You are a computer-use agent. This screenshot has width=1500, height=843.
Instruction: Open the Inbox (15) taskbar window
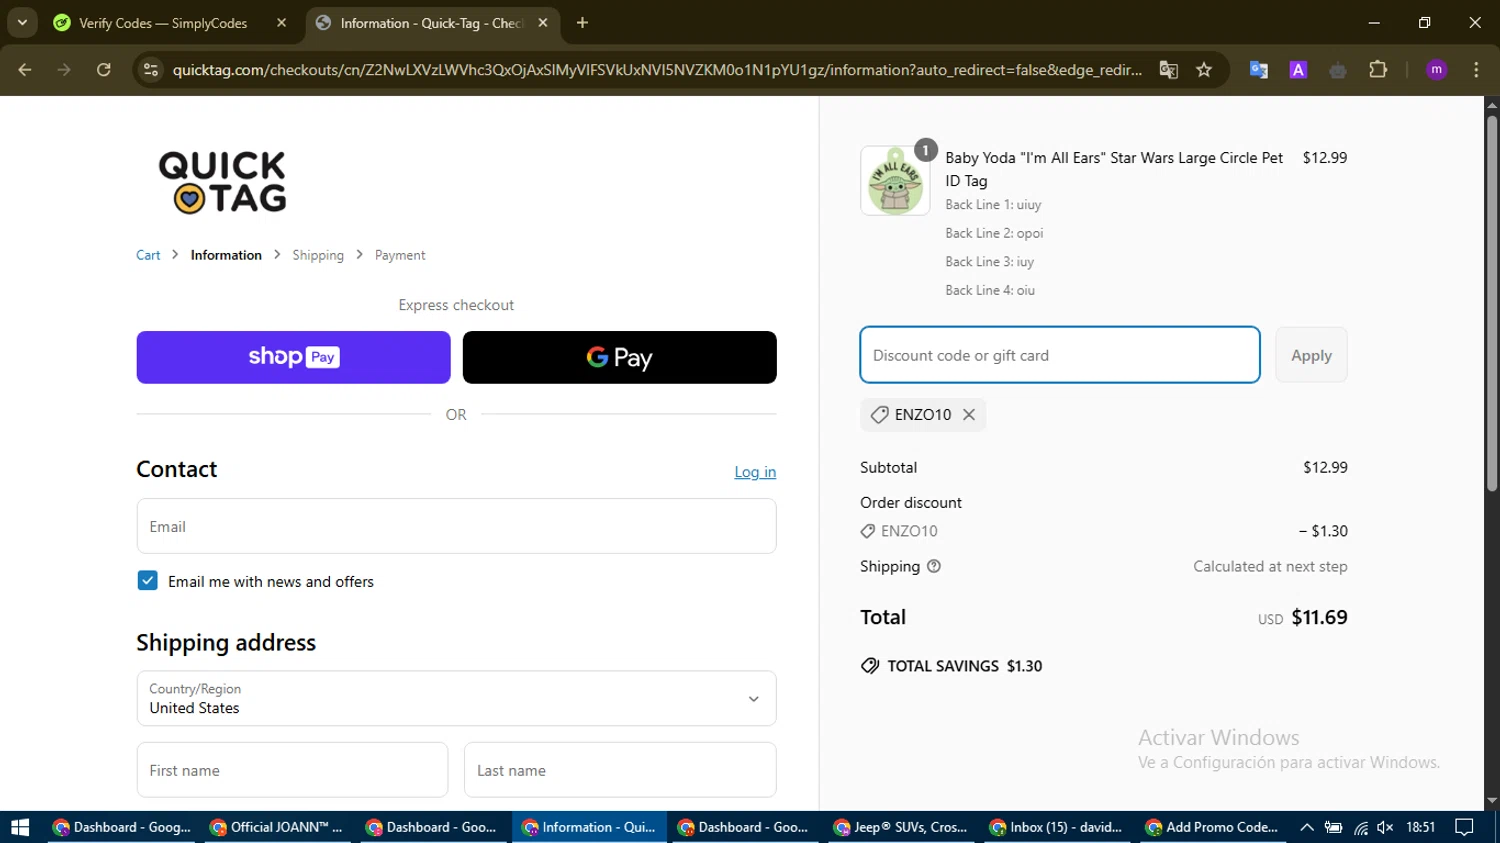(1057, 827)
